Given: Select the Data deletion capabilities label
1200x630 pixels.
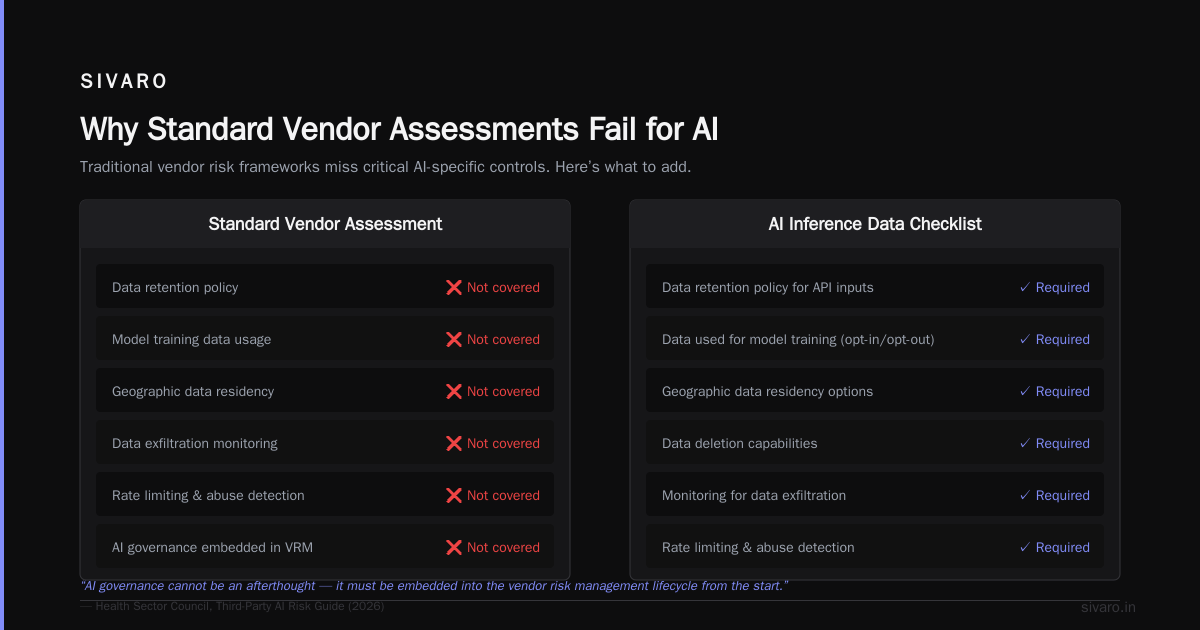Looking at the screenshot, I should 740,443.
